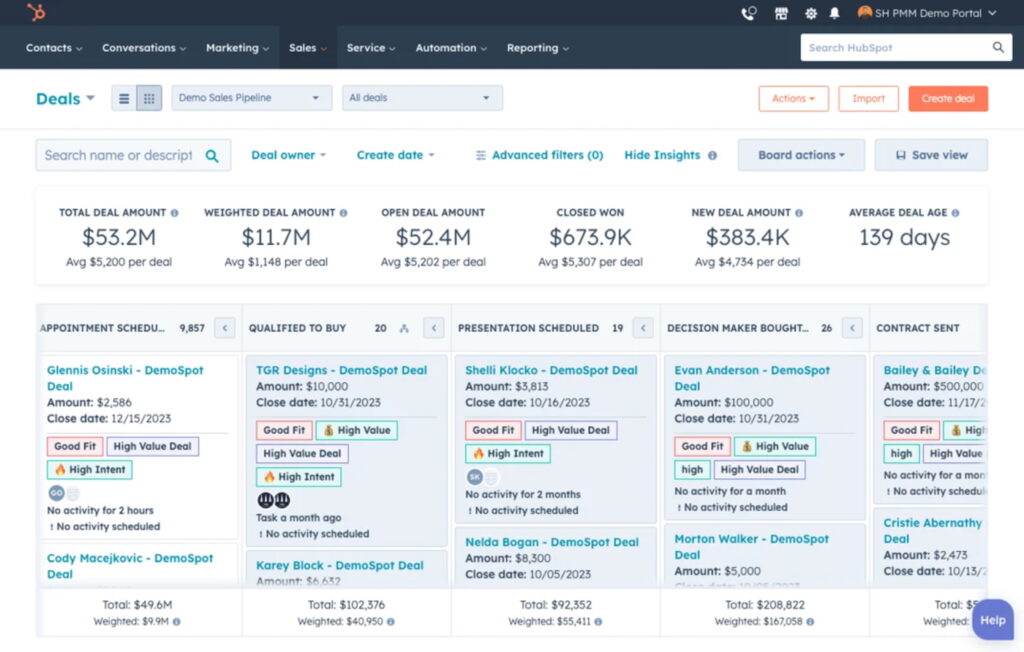The image size is (1024, 652).
Task: Open the Automation menu
Action: (451, 48)
